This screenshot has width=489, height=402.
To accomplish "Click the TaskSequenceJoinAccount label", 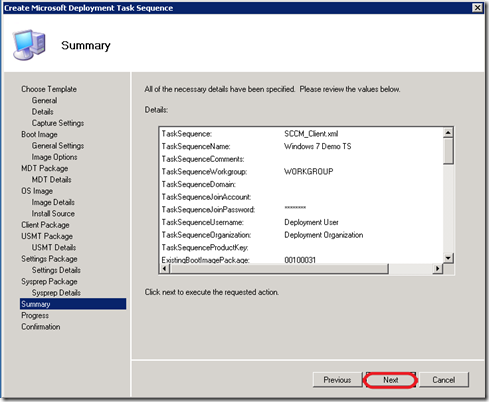I will coord(206,197).
